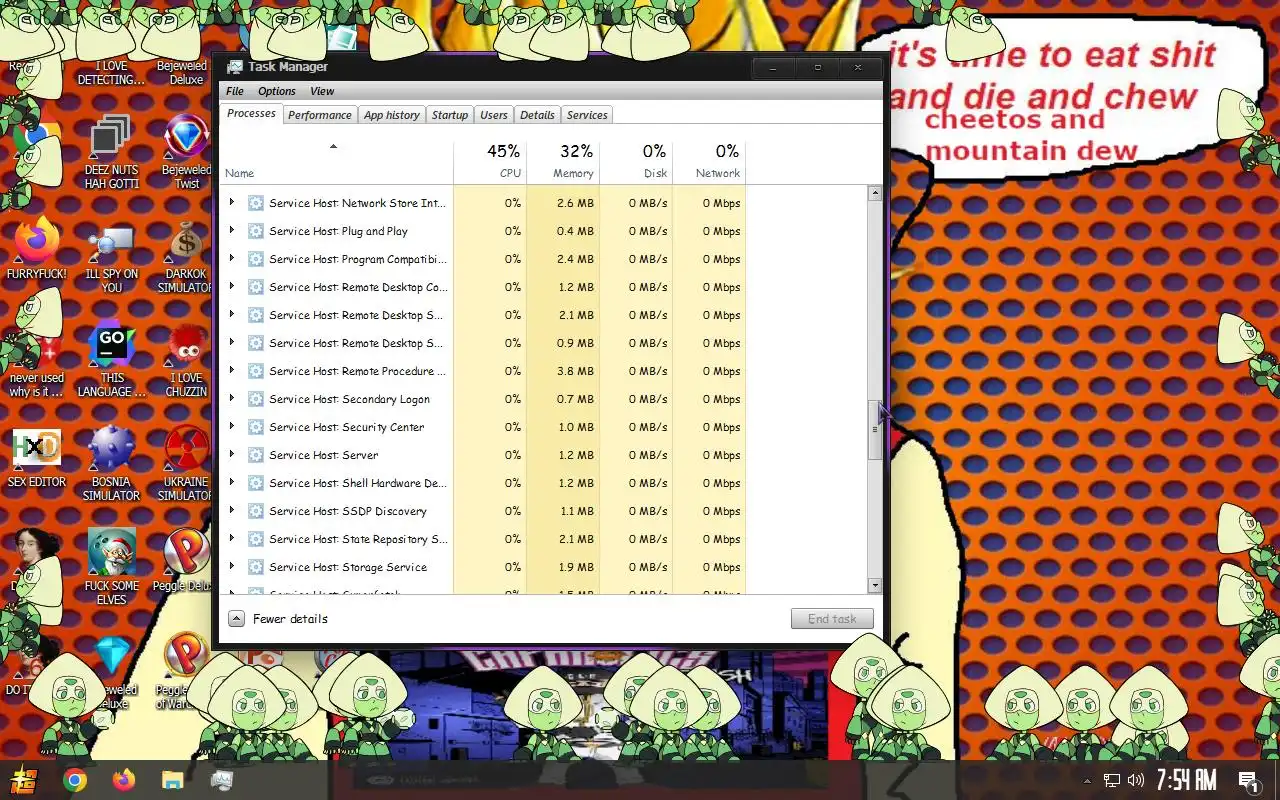Screen dimensions: 1280x800
Task: Switch to the App history tab
Action: coord(392,115)
